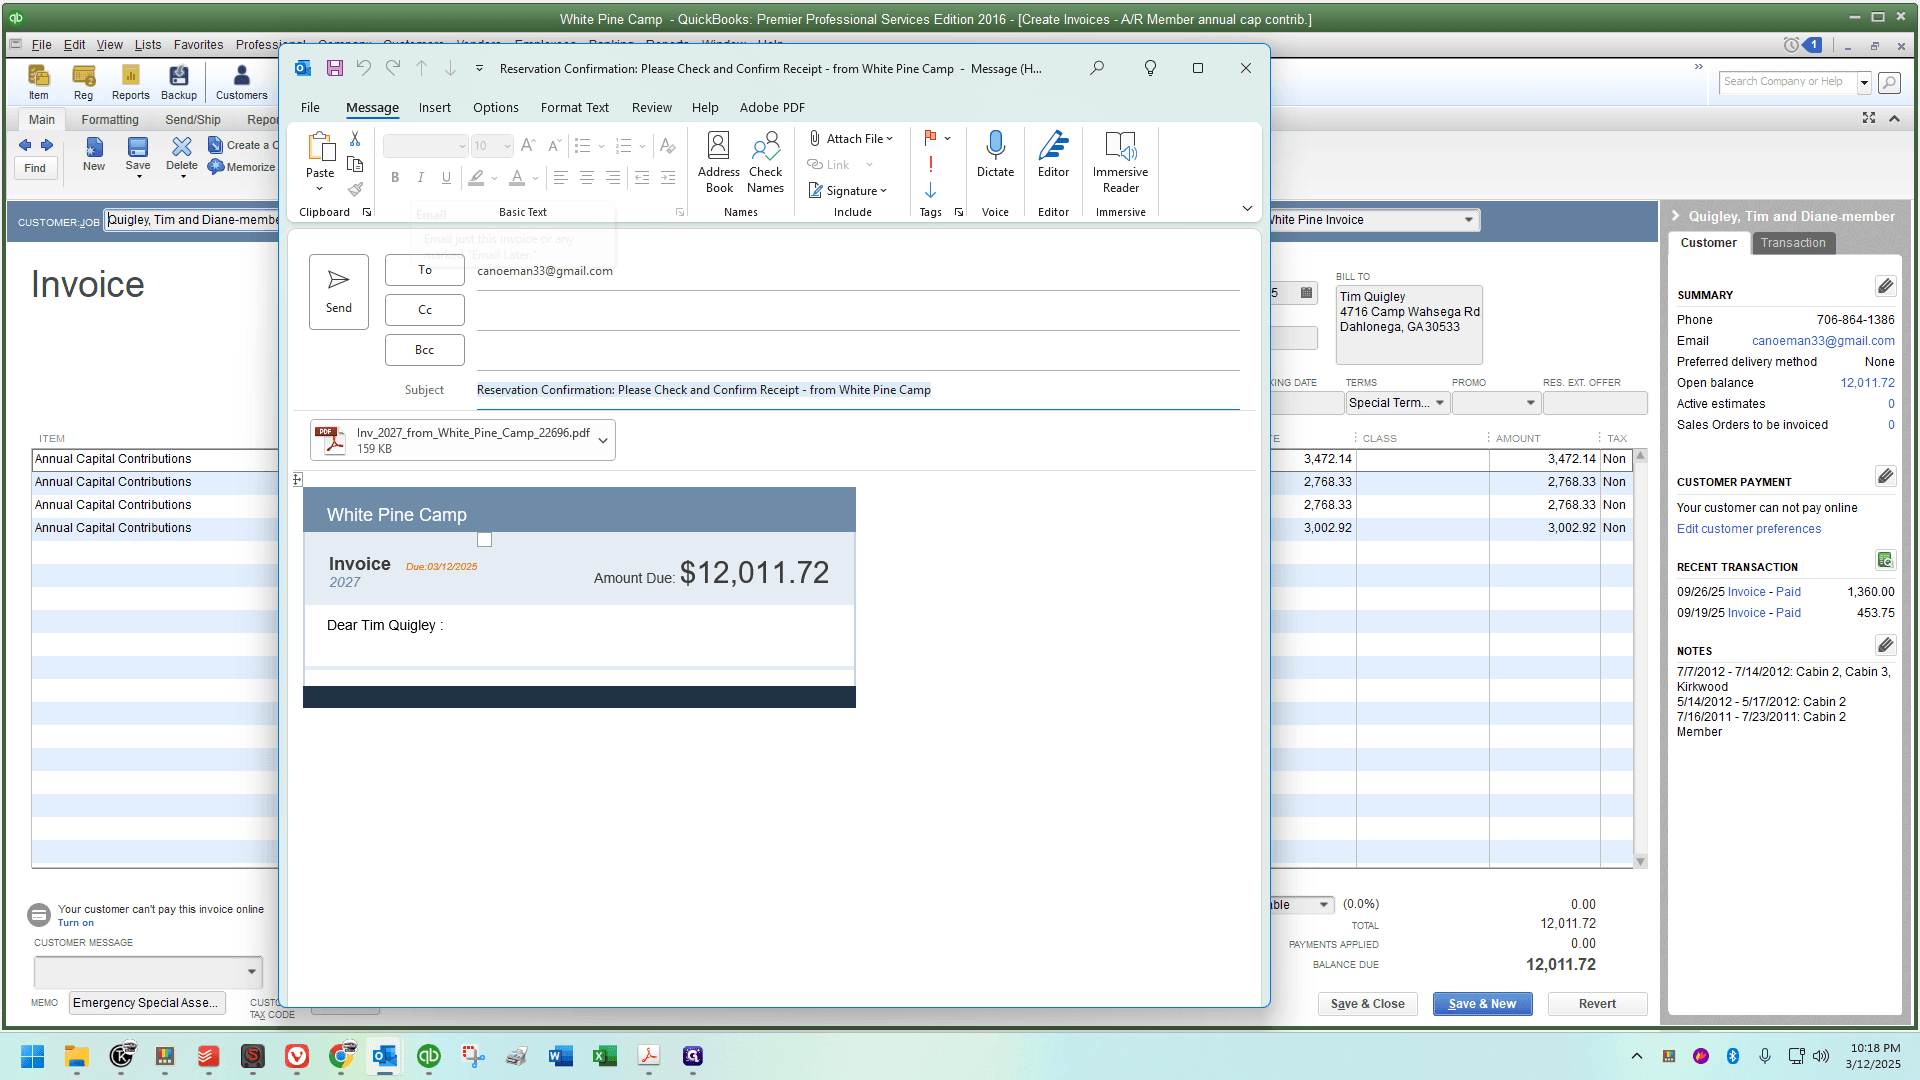Undo the last action in Outlook

point(364,68)
